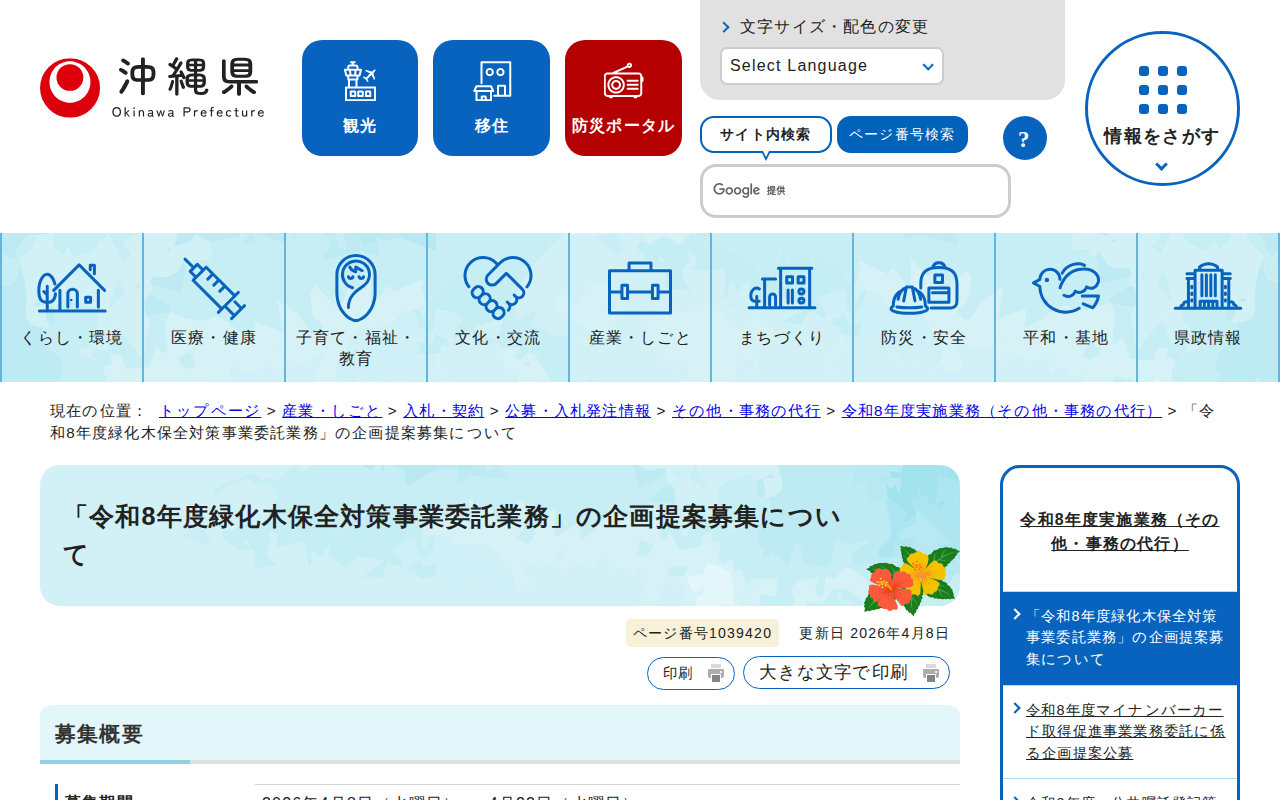Click the Google site search field
This screenshot has width=1280, height=800.
855,191
